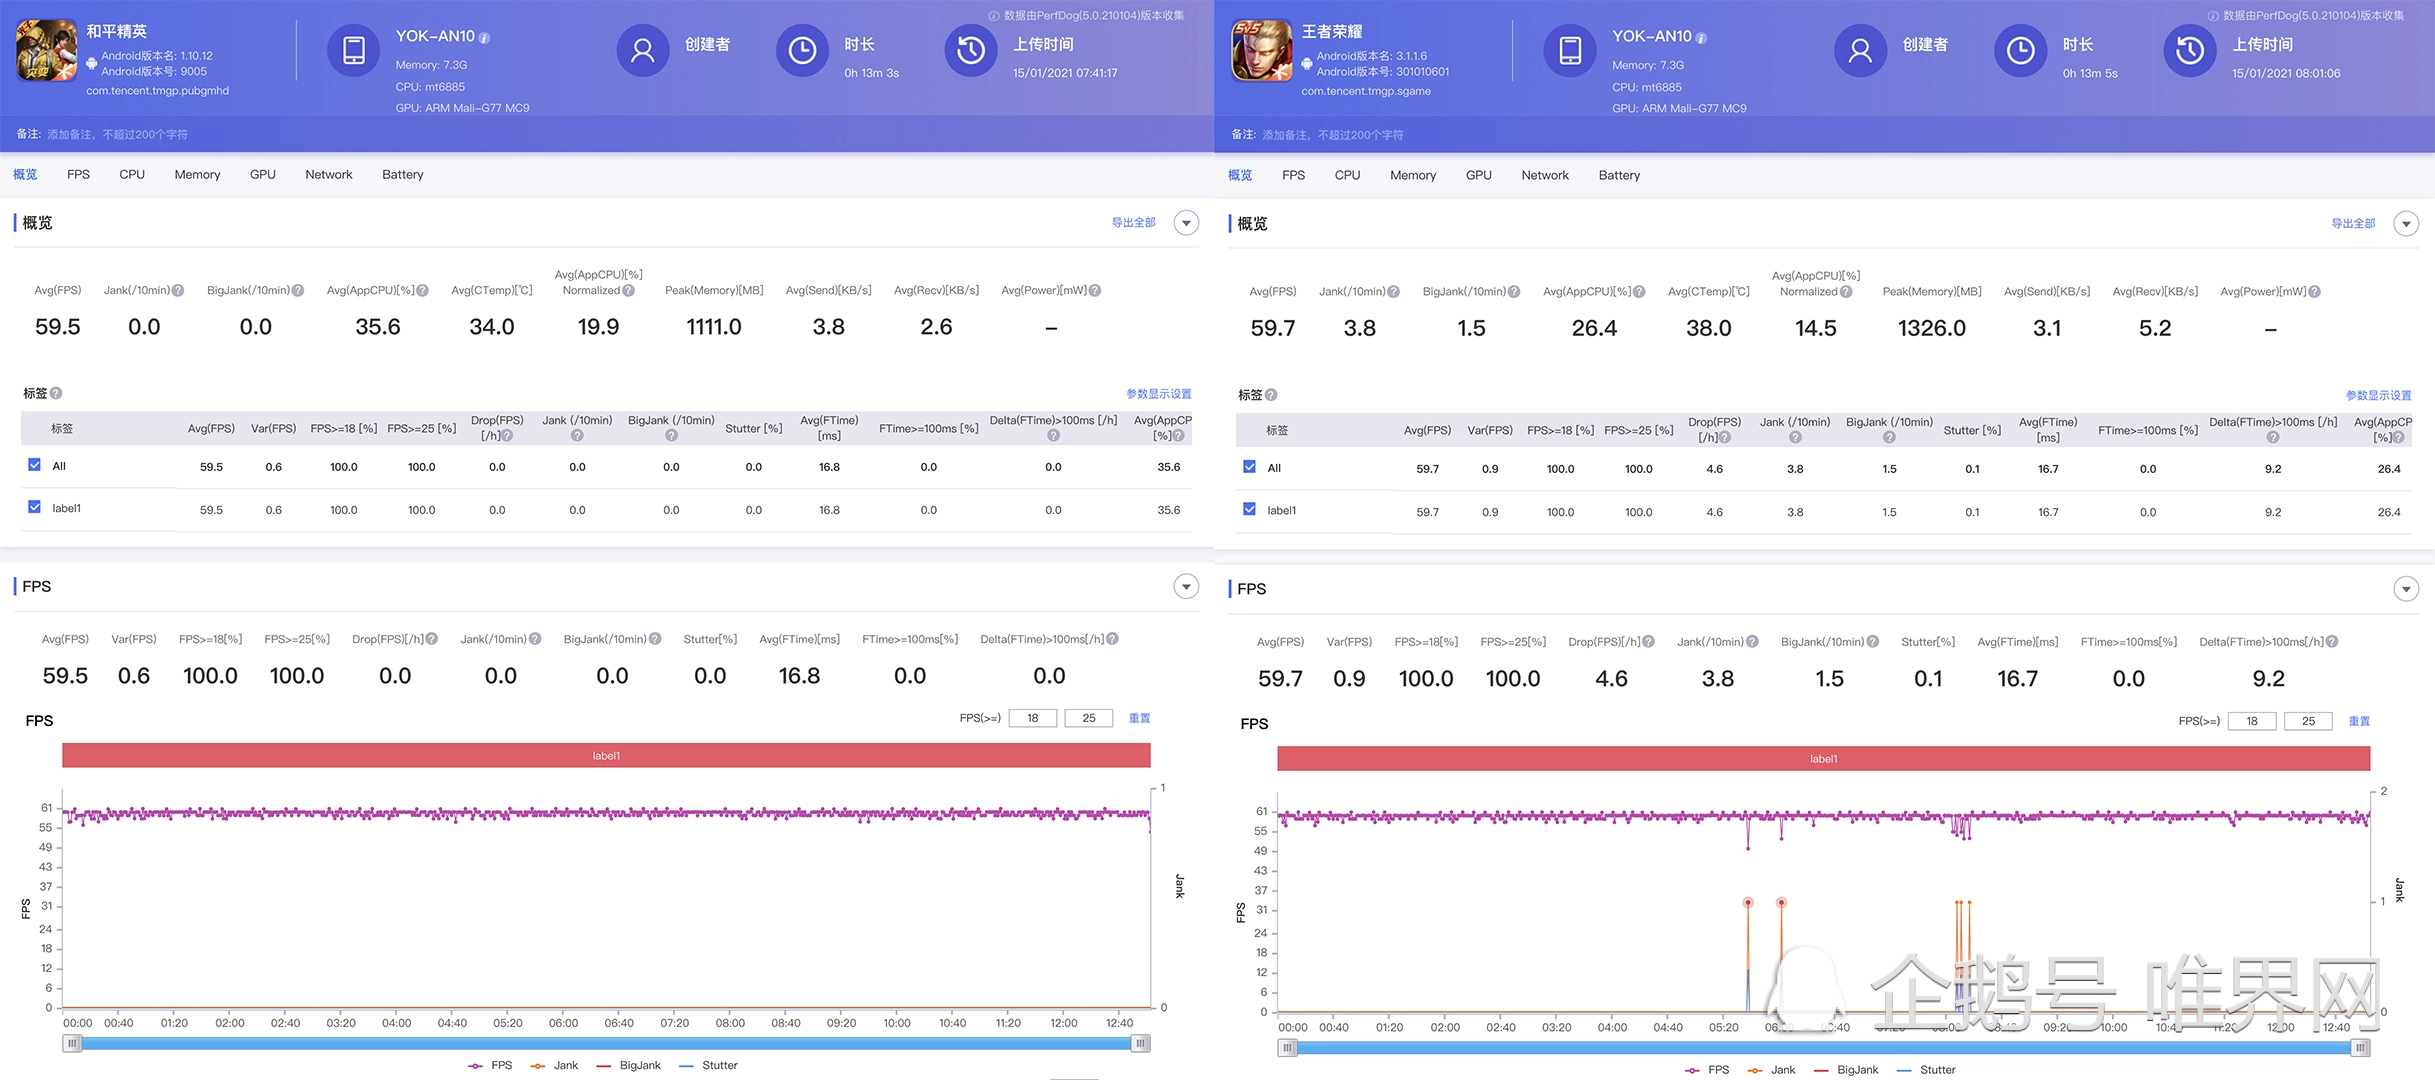Toggle Jank series in left chart legend
Viewport: 2435px width, 1080px height.
pyautogui.click(x=554, y=1066)
